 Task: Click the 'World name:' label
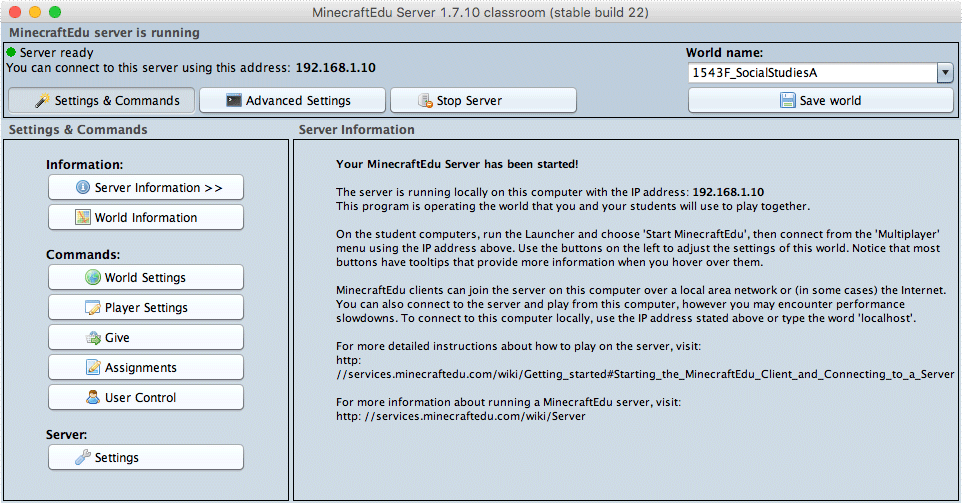pos(724,53)
